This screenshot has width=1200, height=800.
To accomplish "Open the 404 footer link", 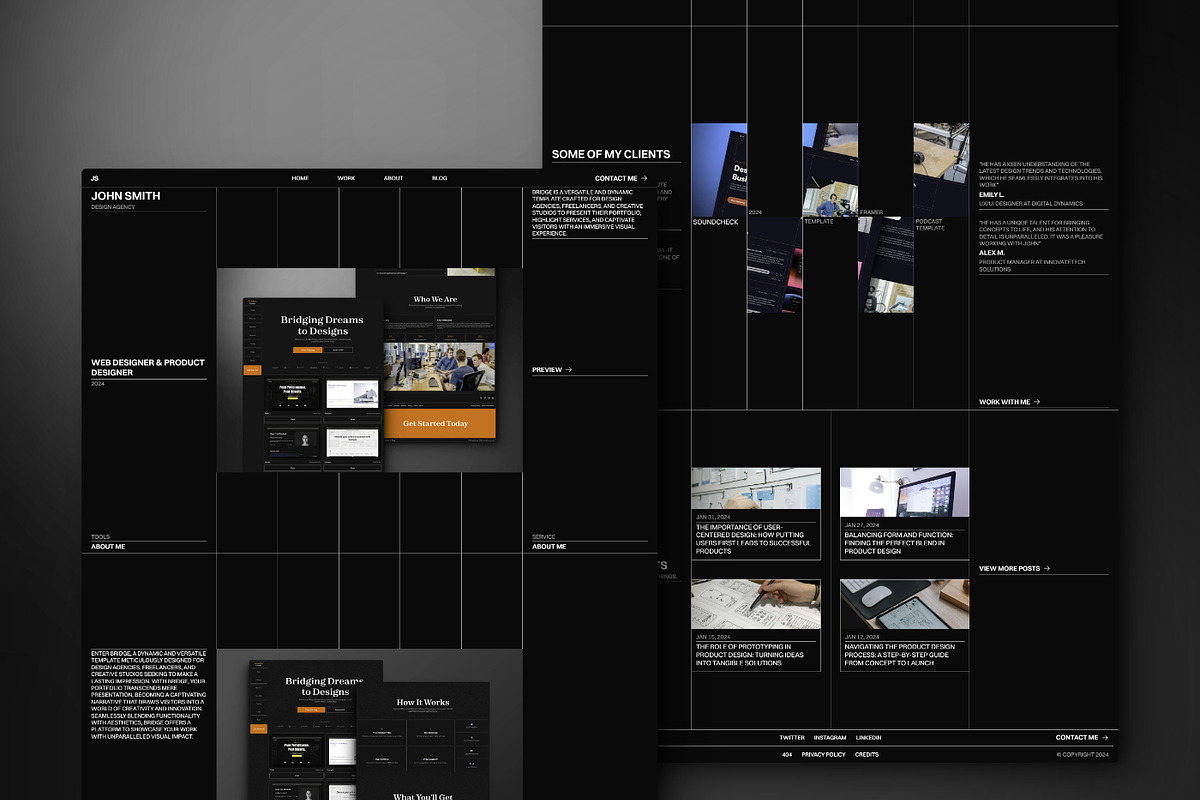I will coord(787,754).
